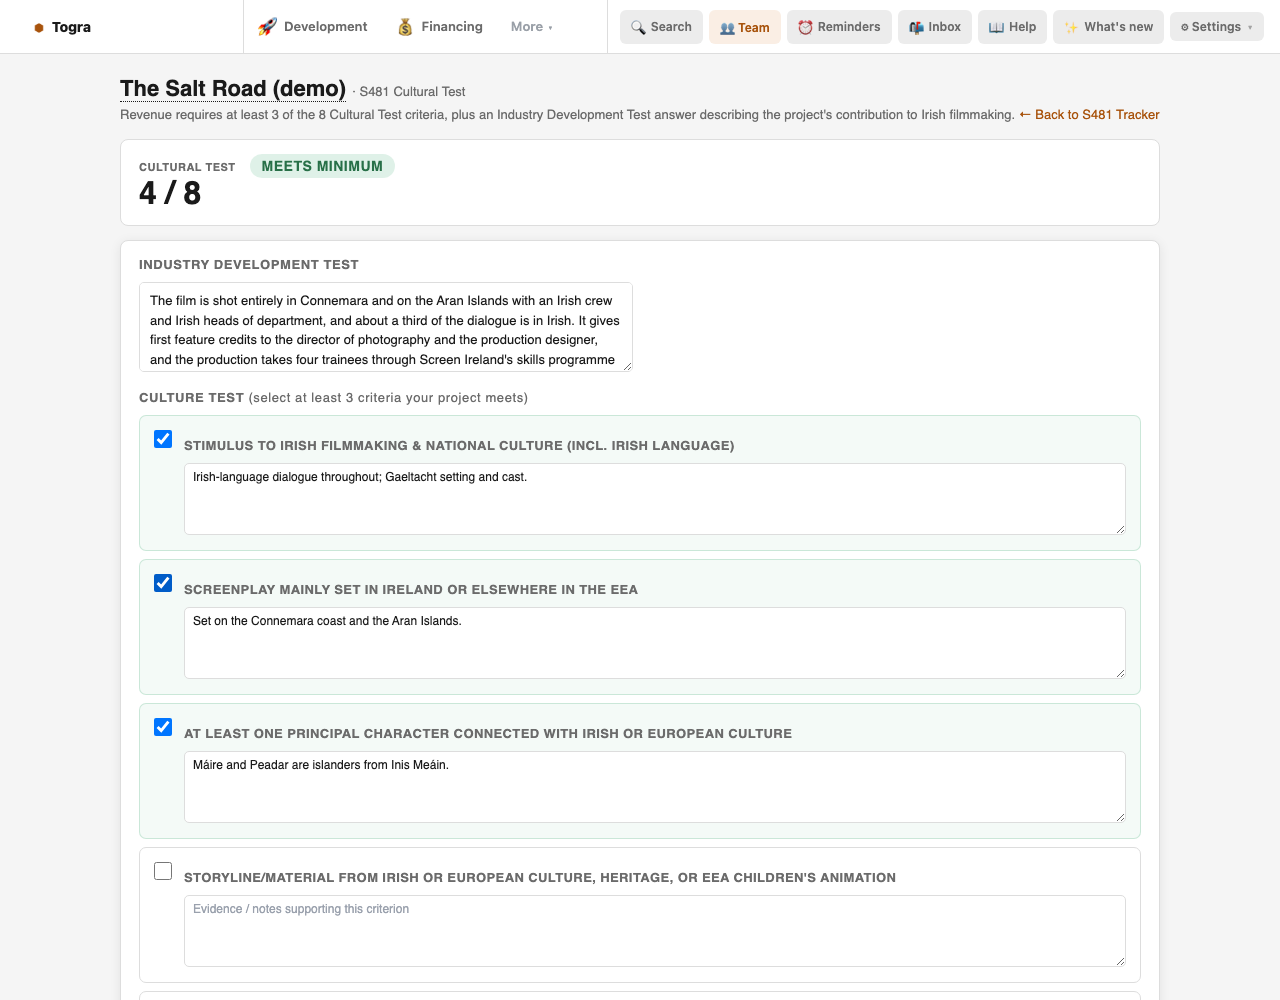Edit the Máire and Peadar evidence field
The height and width of the screenshot is (1000, 1280).
click(655, 787)
